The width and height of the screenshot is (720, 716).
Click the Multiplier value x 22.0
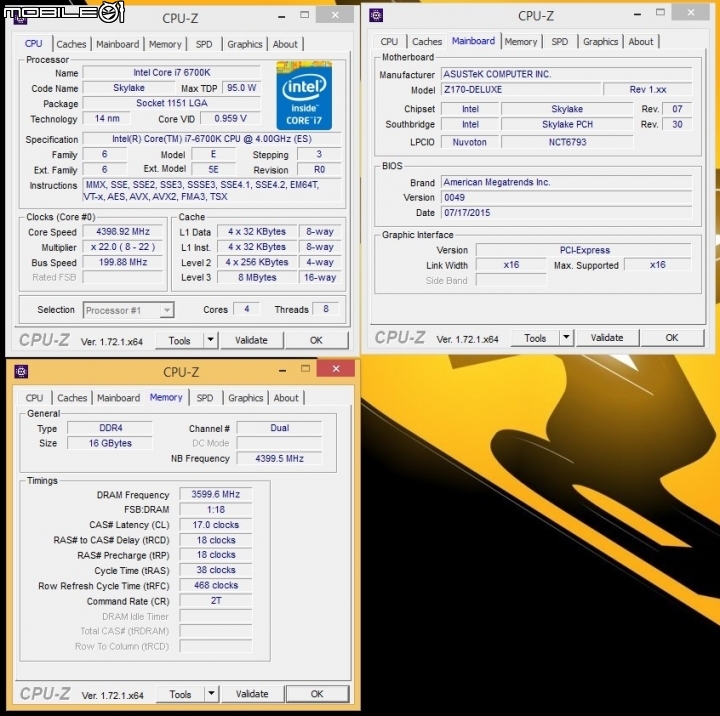point(123,247)
